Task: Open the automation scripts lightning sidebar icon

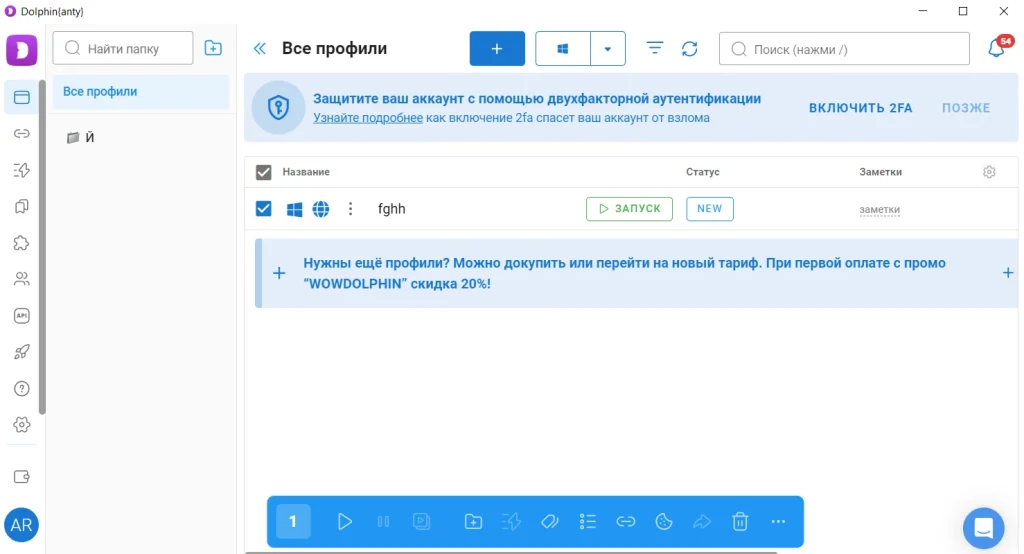Action: click(22, 171)
